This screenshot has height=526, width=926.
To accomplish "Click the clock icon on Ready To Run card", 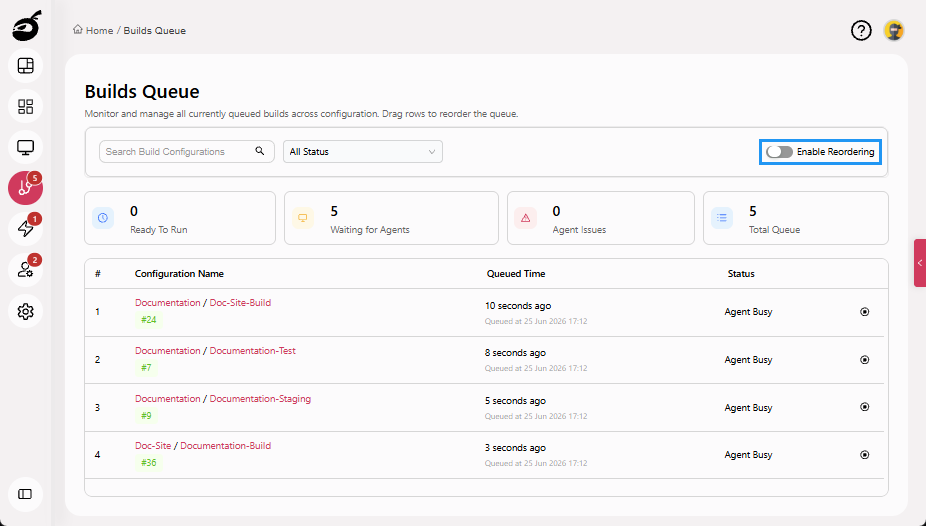I will coord(103,218).
